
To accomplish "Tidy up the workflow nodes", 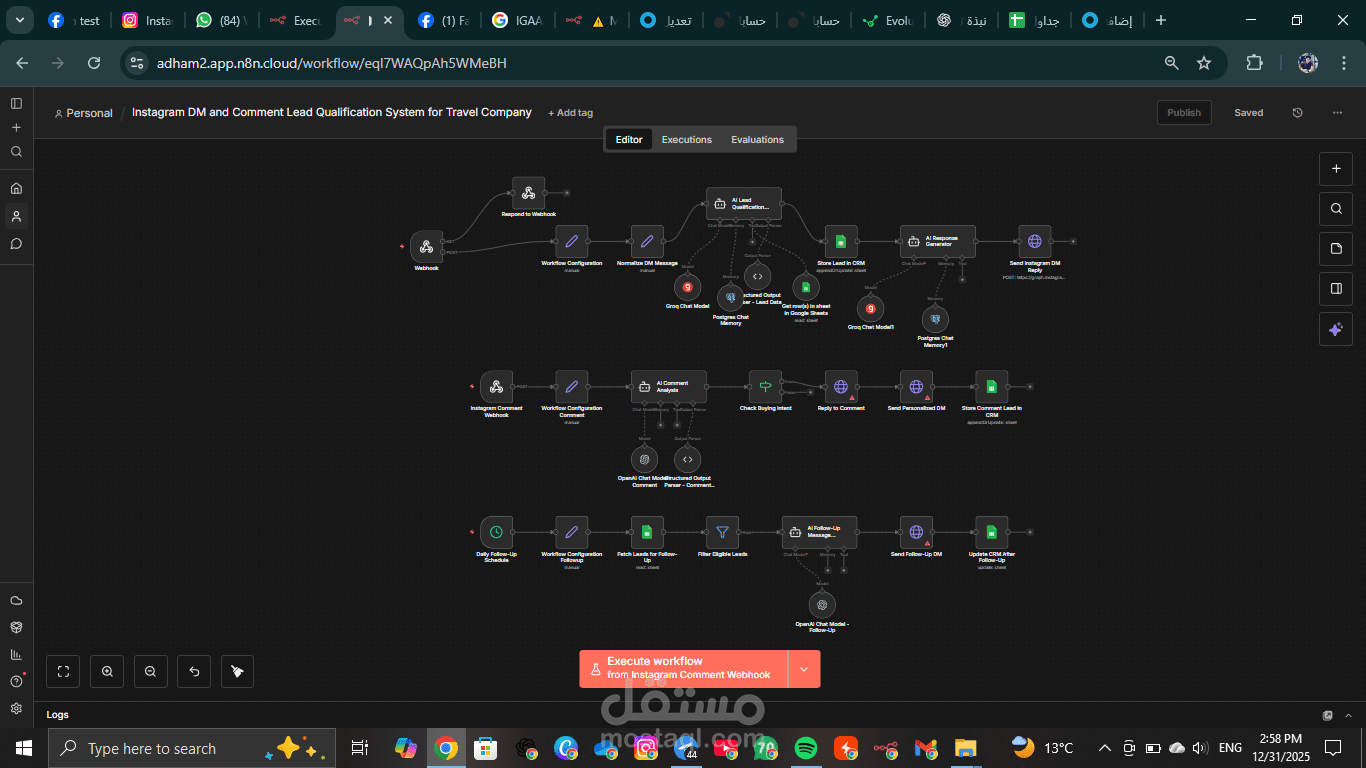I will pyautogui.click(x=237, y=672).
